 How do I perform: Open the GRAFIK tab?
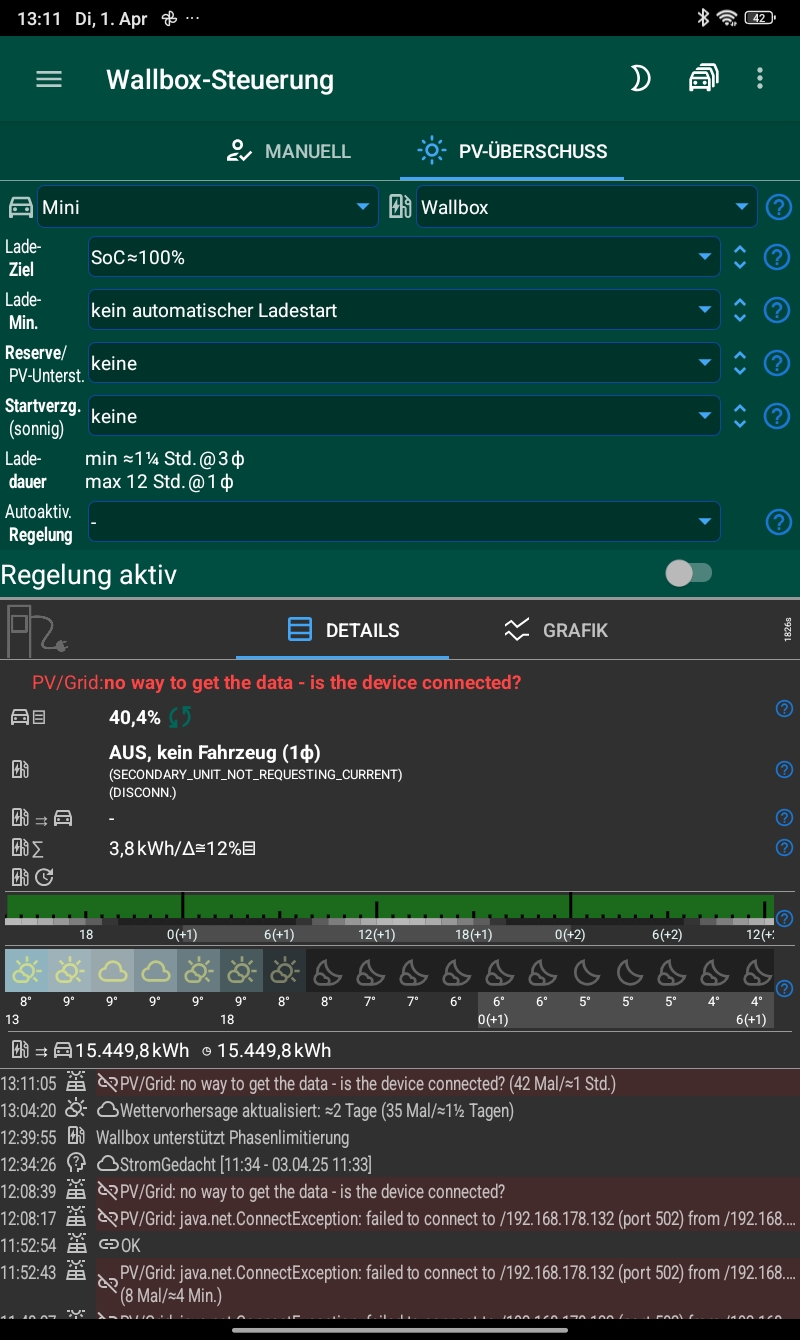coord(556,630)
